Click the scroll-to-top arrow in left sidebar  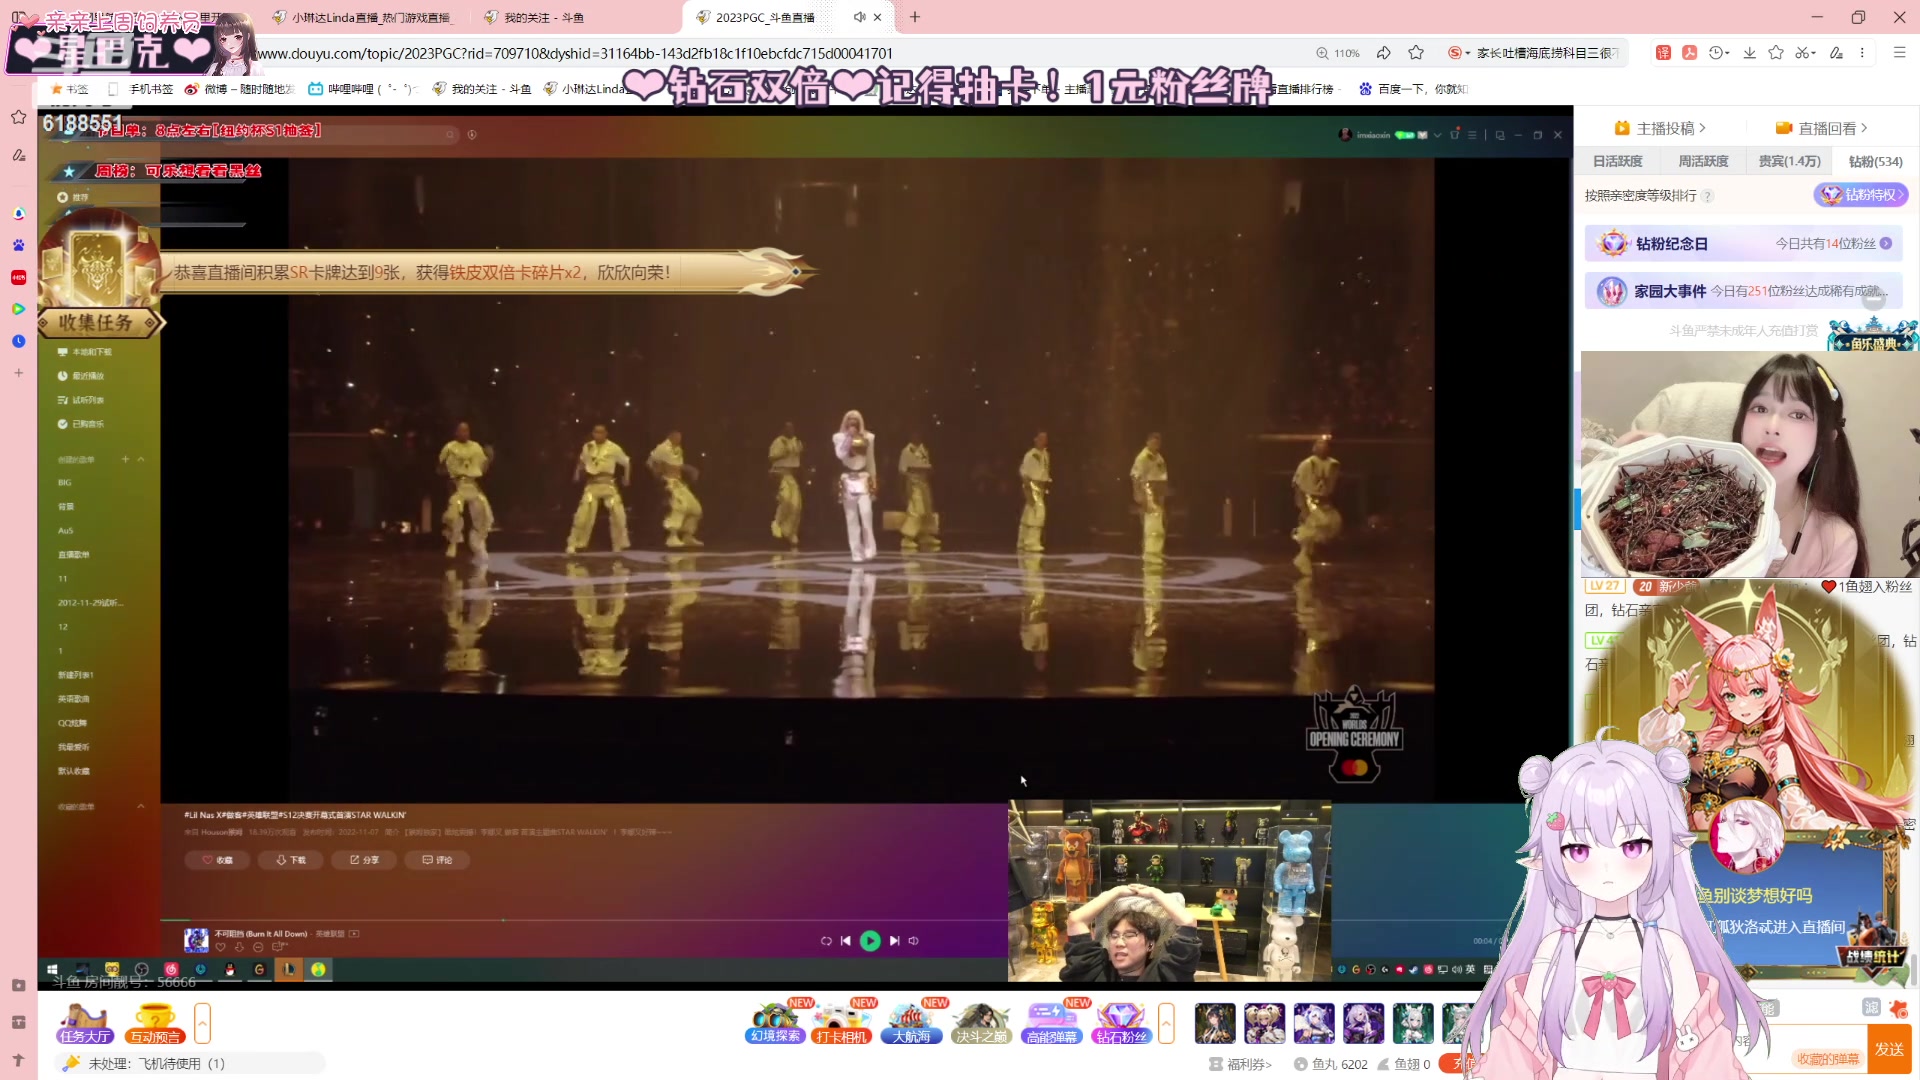(x=18, y=1060)
